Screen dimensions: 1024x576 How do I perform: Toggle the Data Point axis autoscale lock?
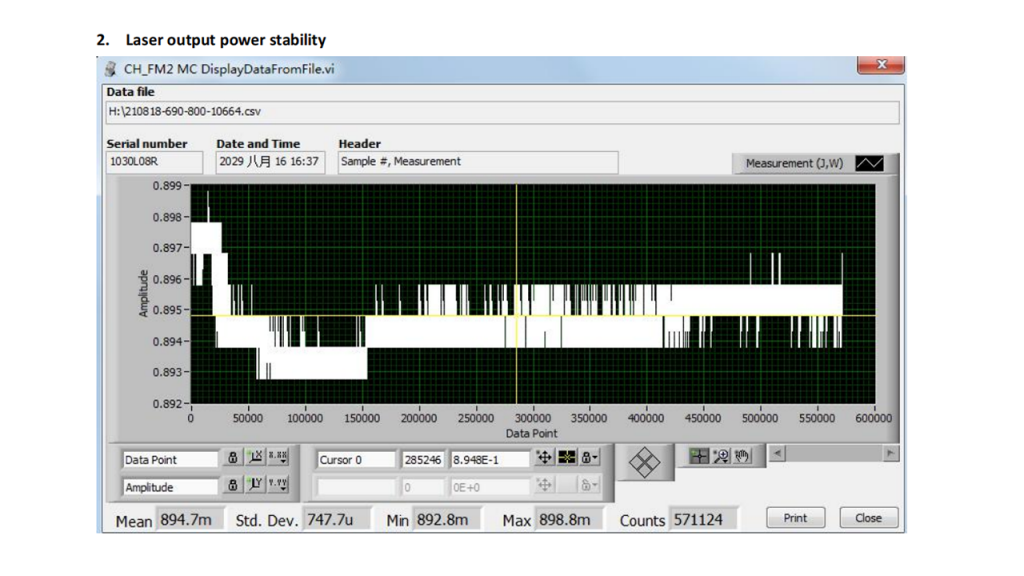pos(232,458)
